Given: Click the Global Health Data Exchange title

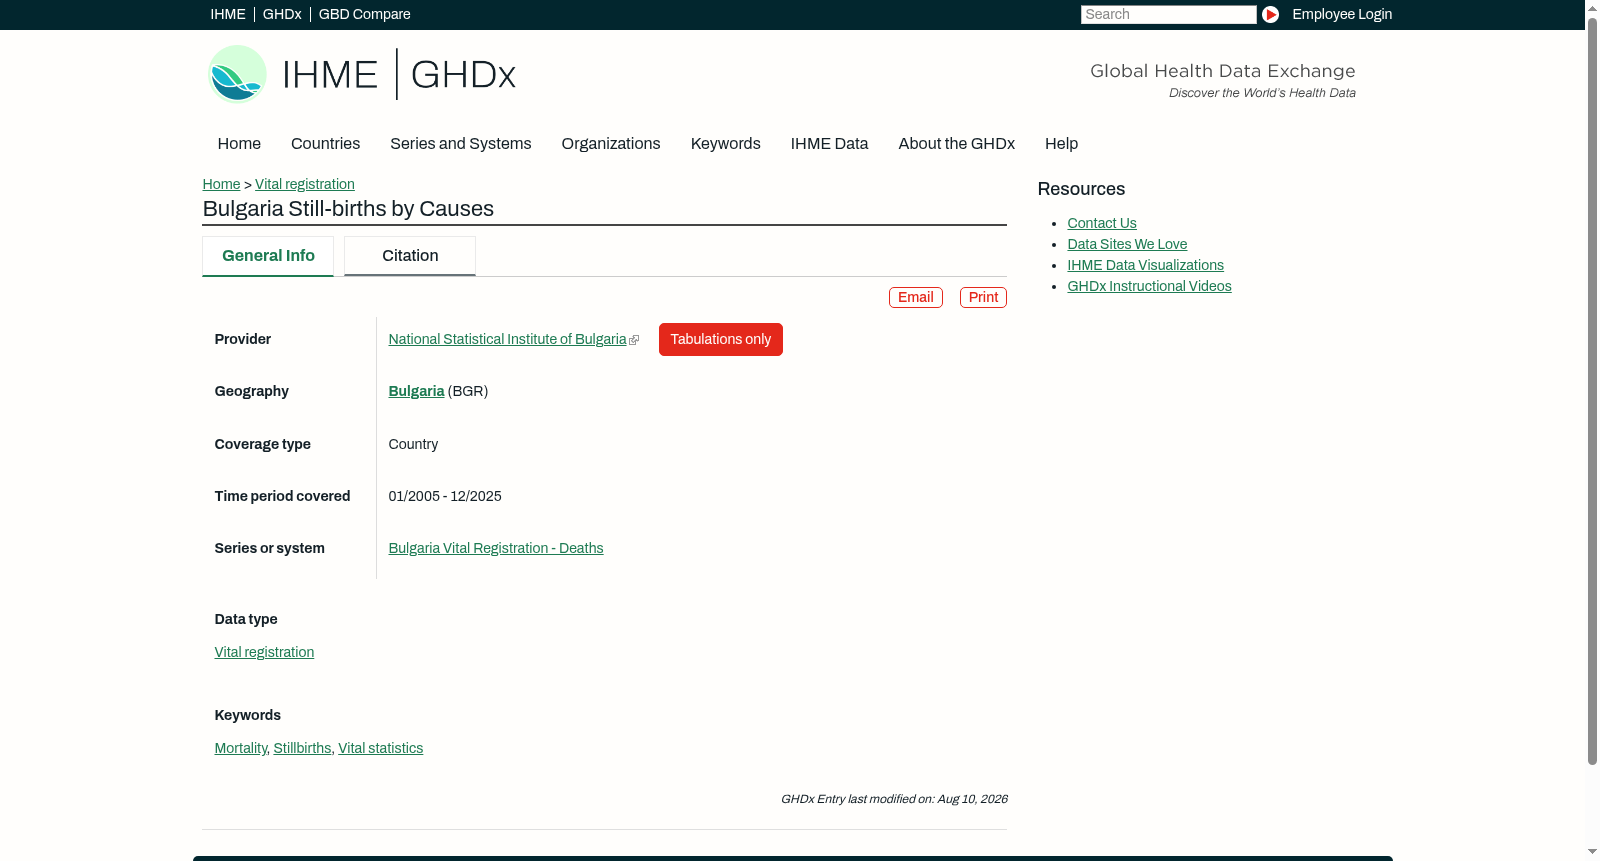Looking at the screenshot, I should 1222,71.
